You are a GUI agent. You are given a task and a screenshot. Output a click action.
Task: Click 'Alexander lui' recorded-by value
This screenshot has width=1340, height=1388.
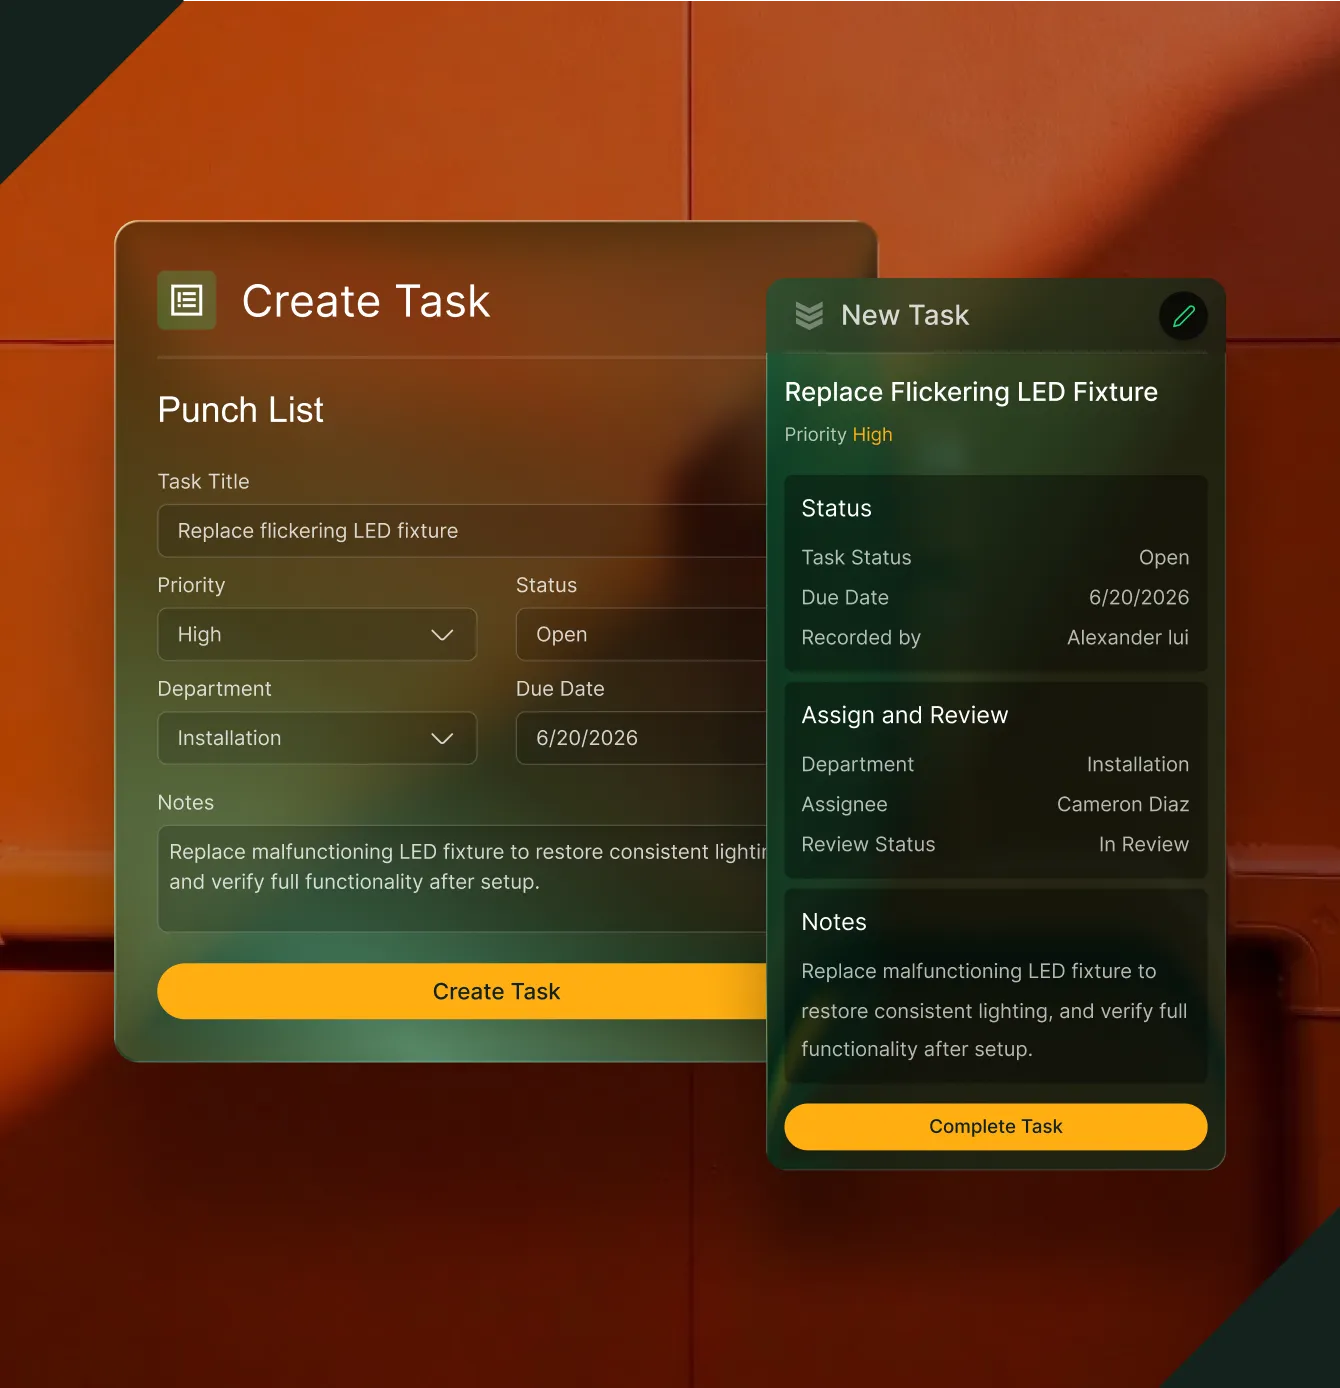coord(1128,638)
